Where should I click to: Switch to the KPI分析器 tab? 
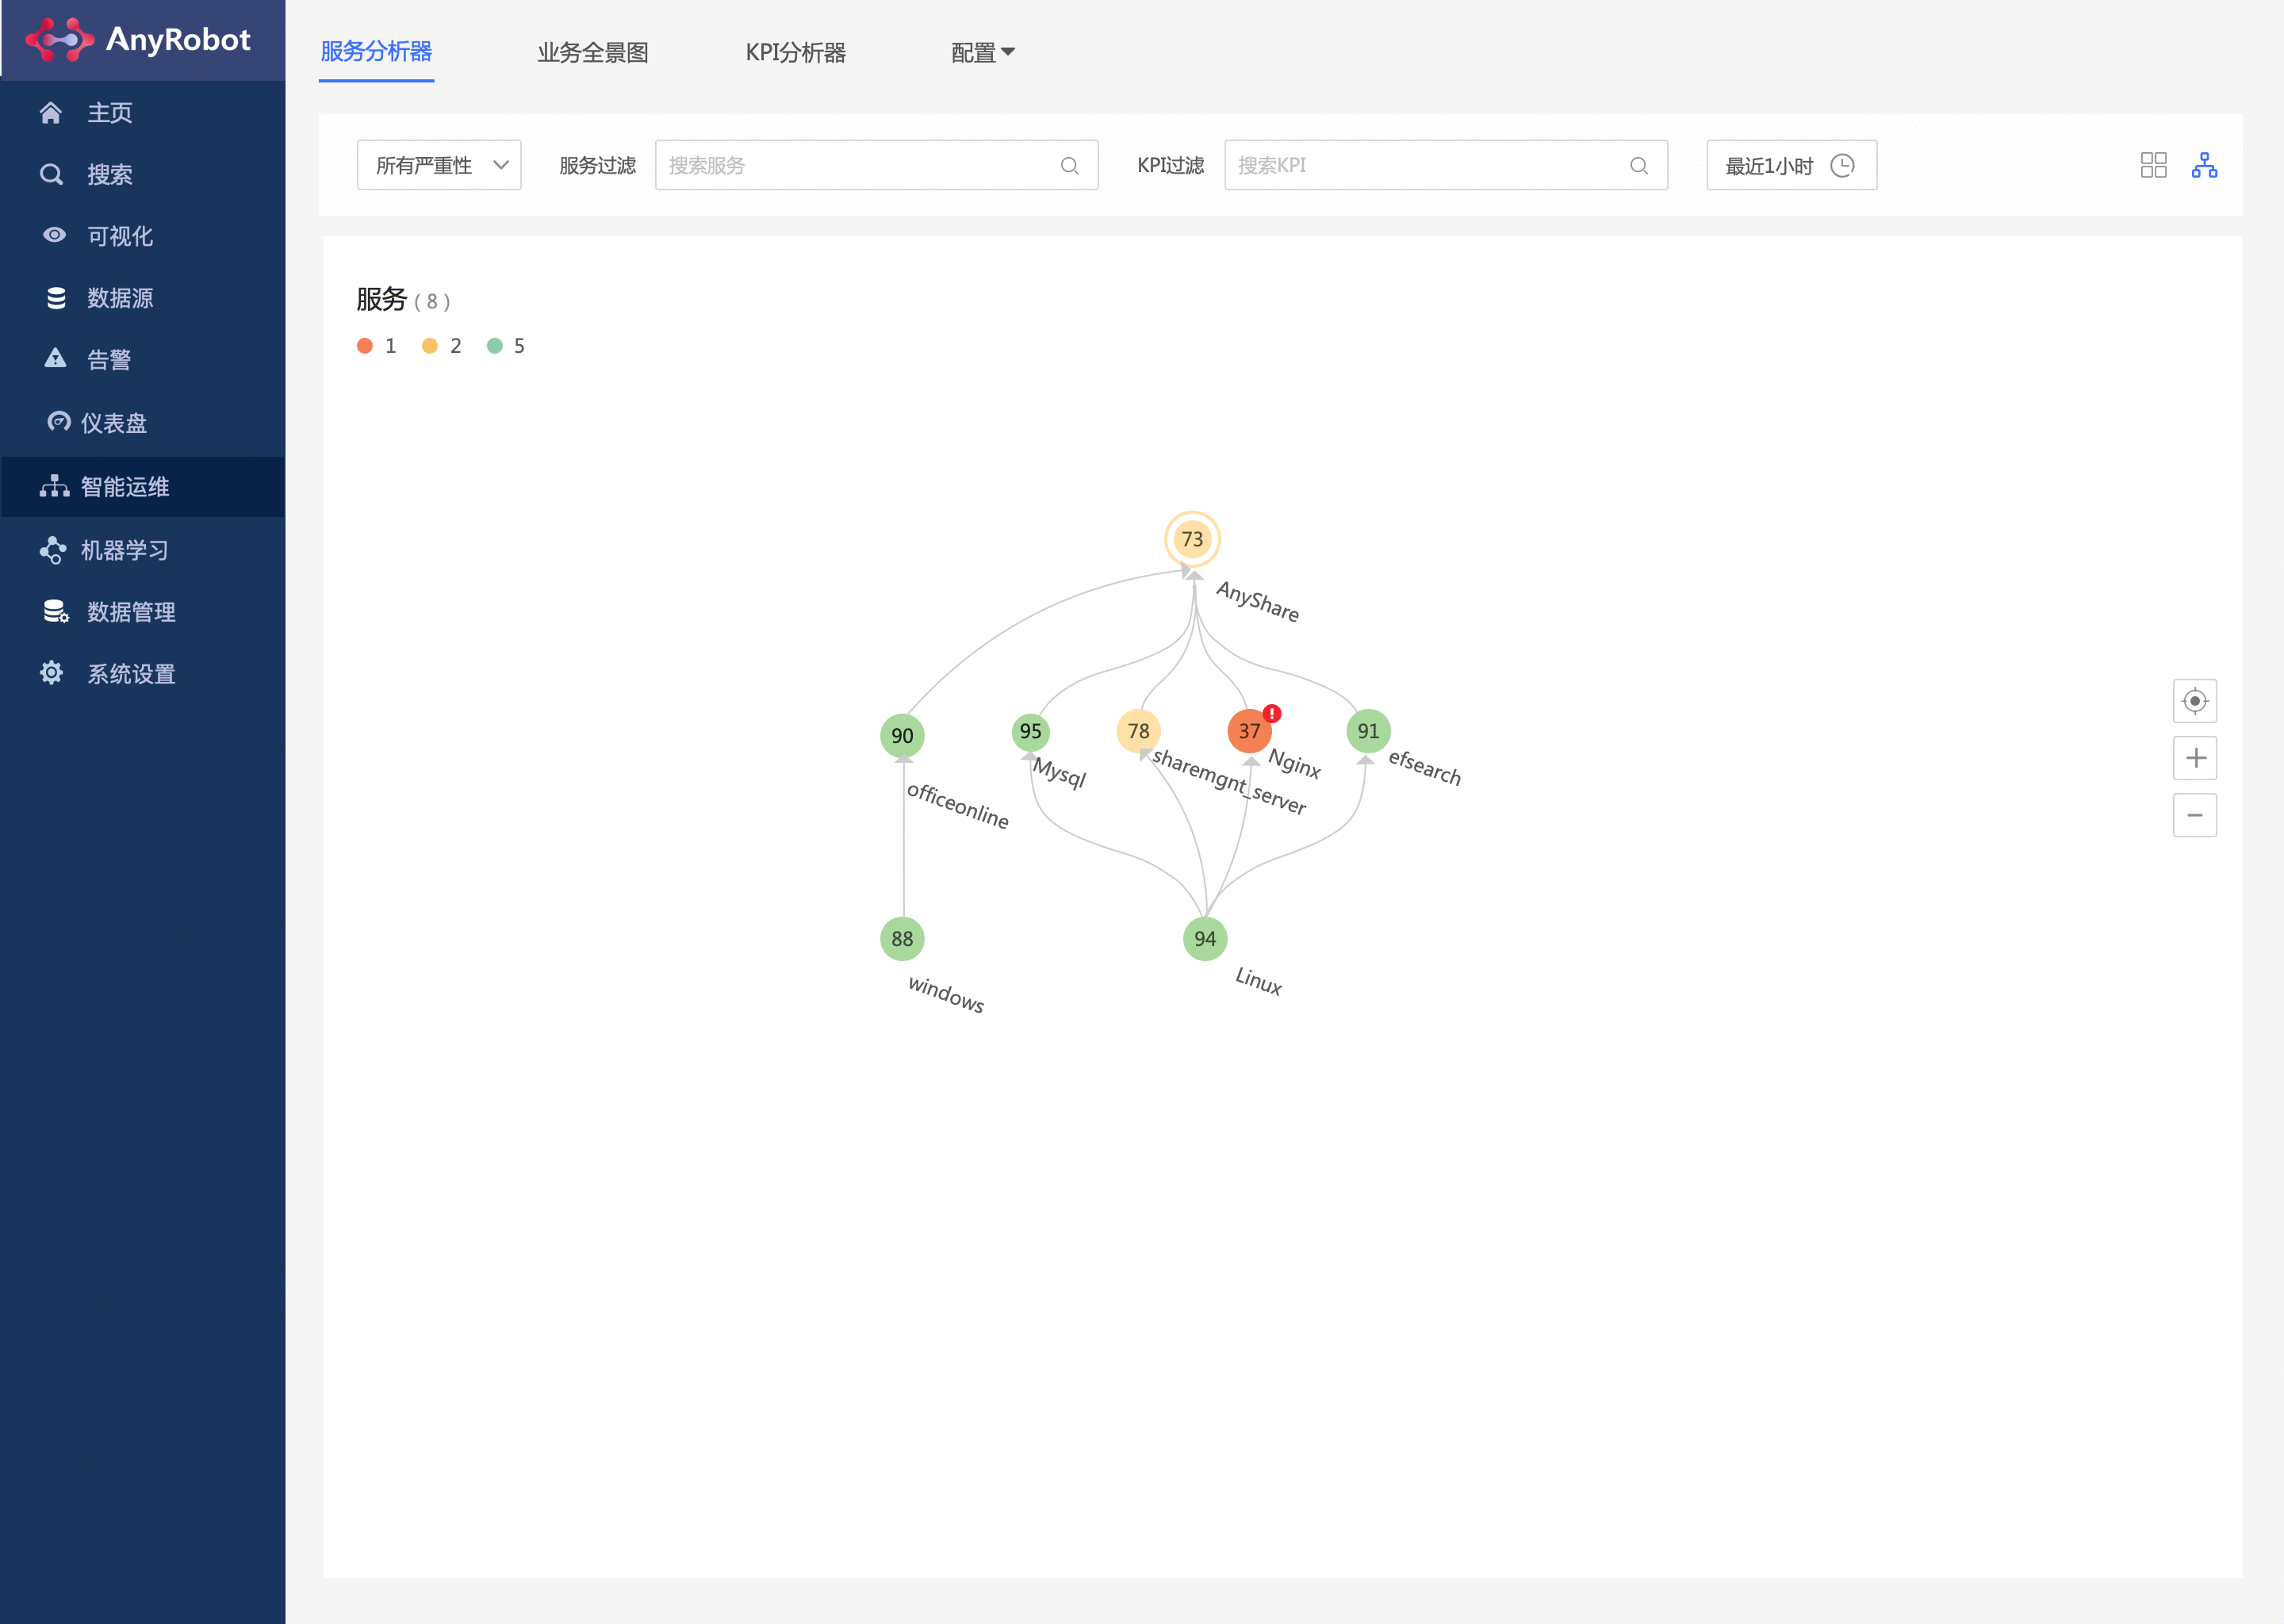tap(795, 52)
